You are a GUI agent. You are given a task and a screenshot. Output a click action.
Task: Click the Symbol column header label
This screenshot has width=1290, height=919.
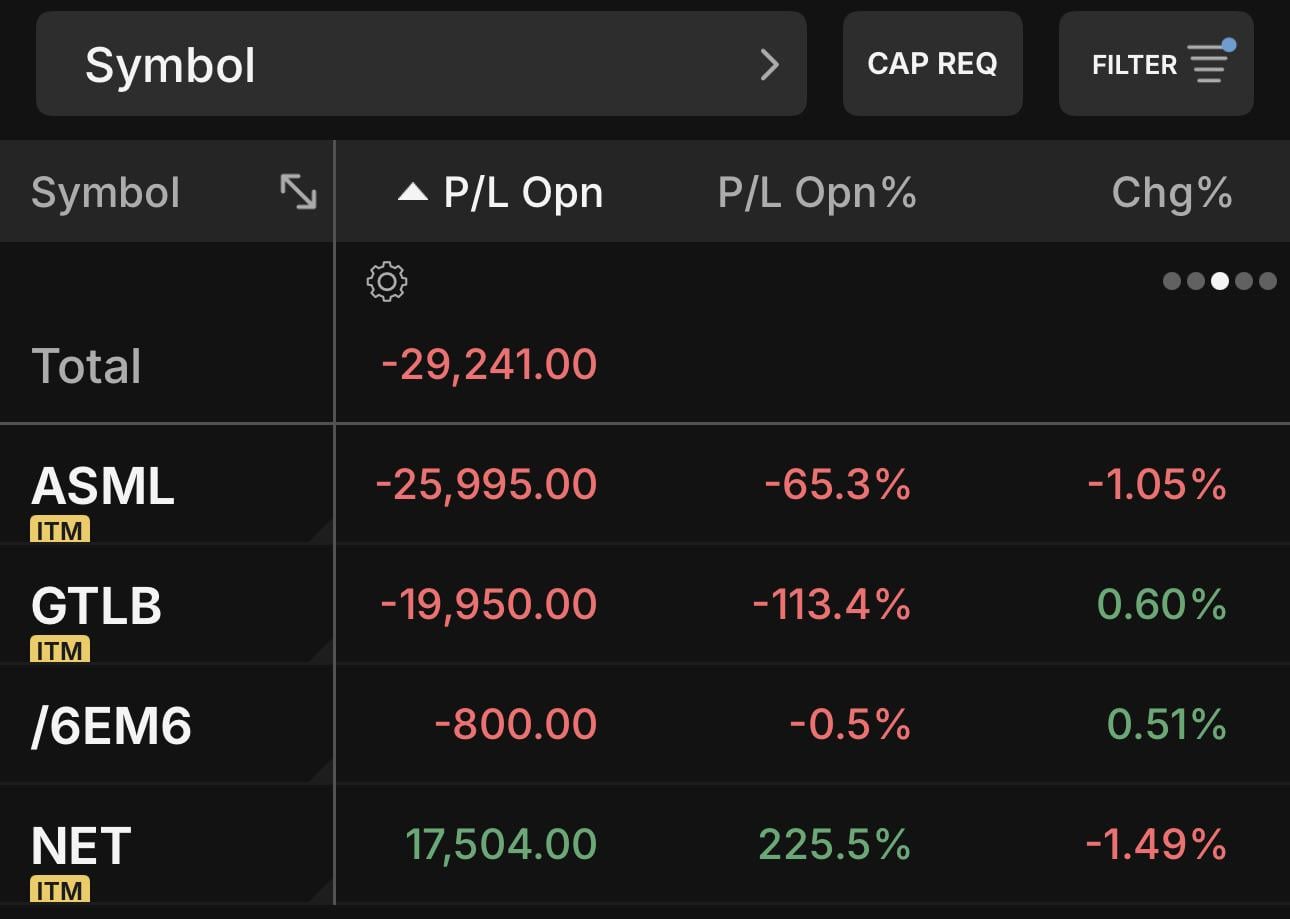(x=106, y=192)
